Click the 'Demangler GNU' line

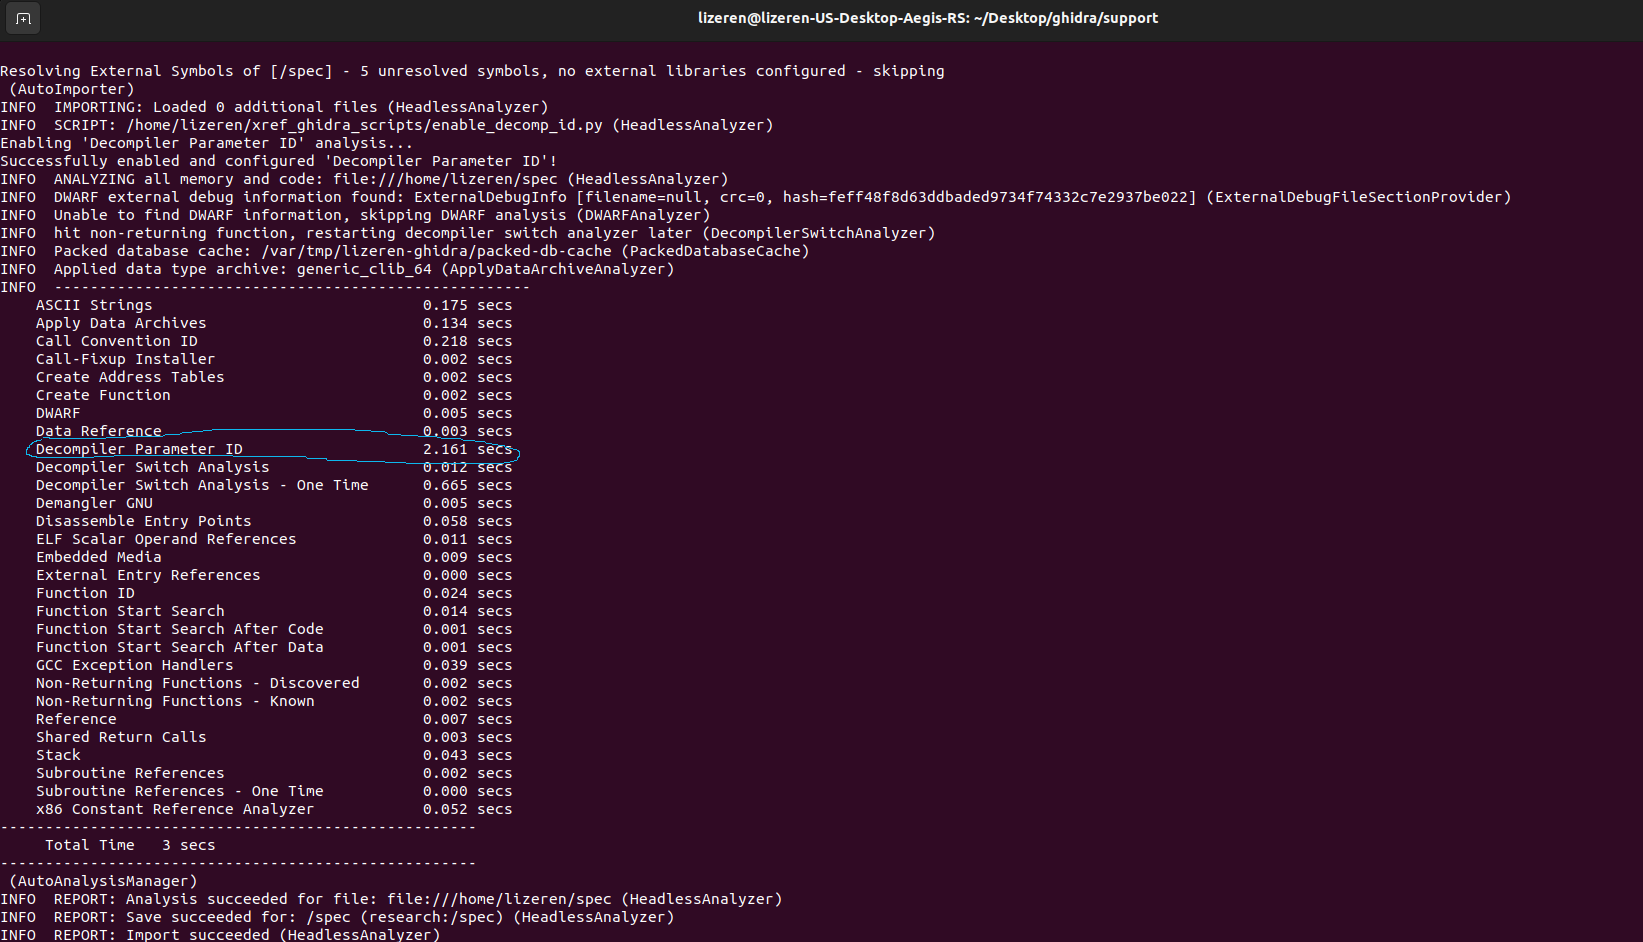pyautogui.click(x=274, y=503)
